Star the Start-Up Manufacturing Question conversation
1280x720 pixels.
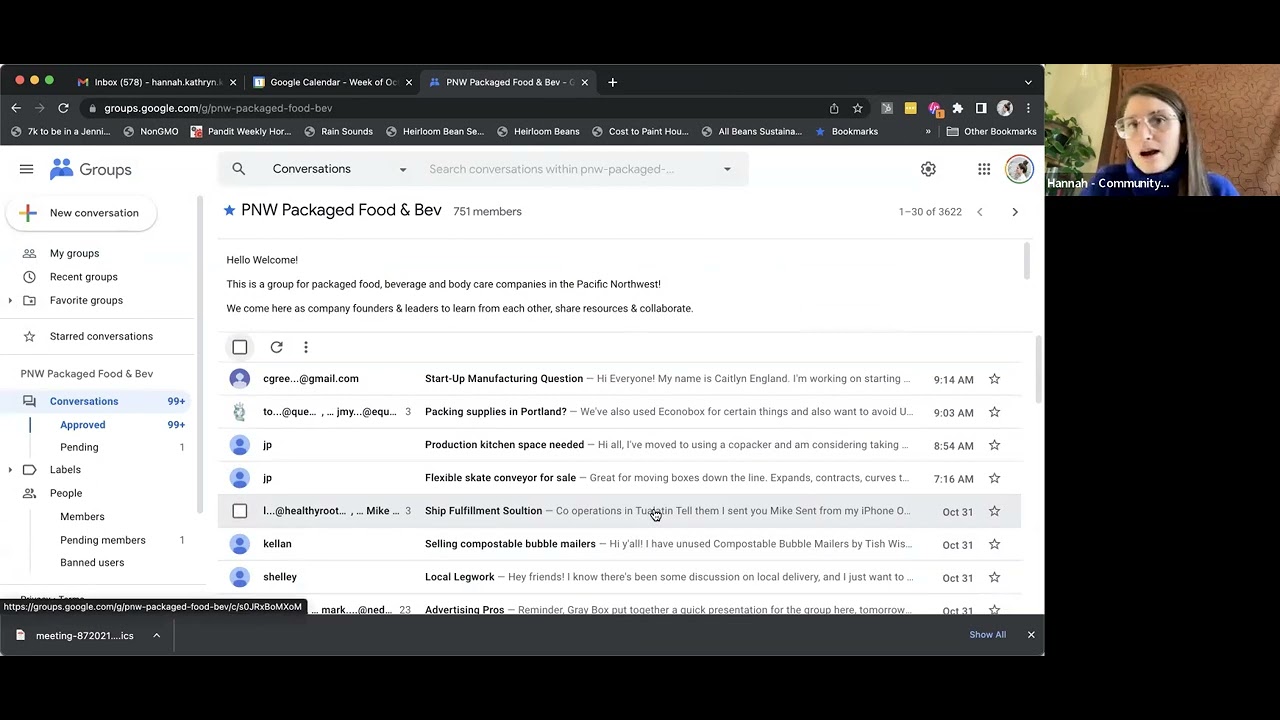[994, 379]
